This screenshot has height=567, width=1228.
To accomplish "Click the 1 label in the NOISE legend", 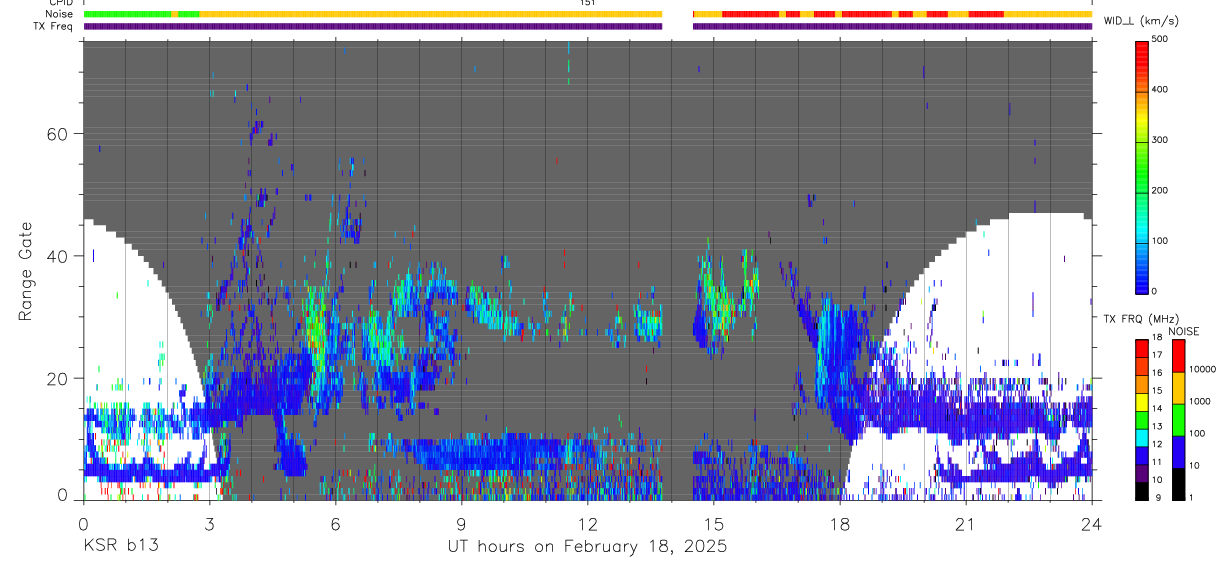I will (1193, 498).
